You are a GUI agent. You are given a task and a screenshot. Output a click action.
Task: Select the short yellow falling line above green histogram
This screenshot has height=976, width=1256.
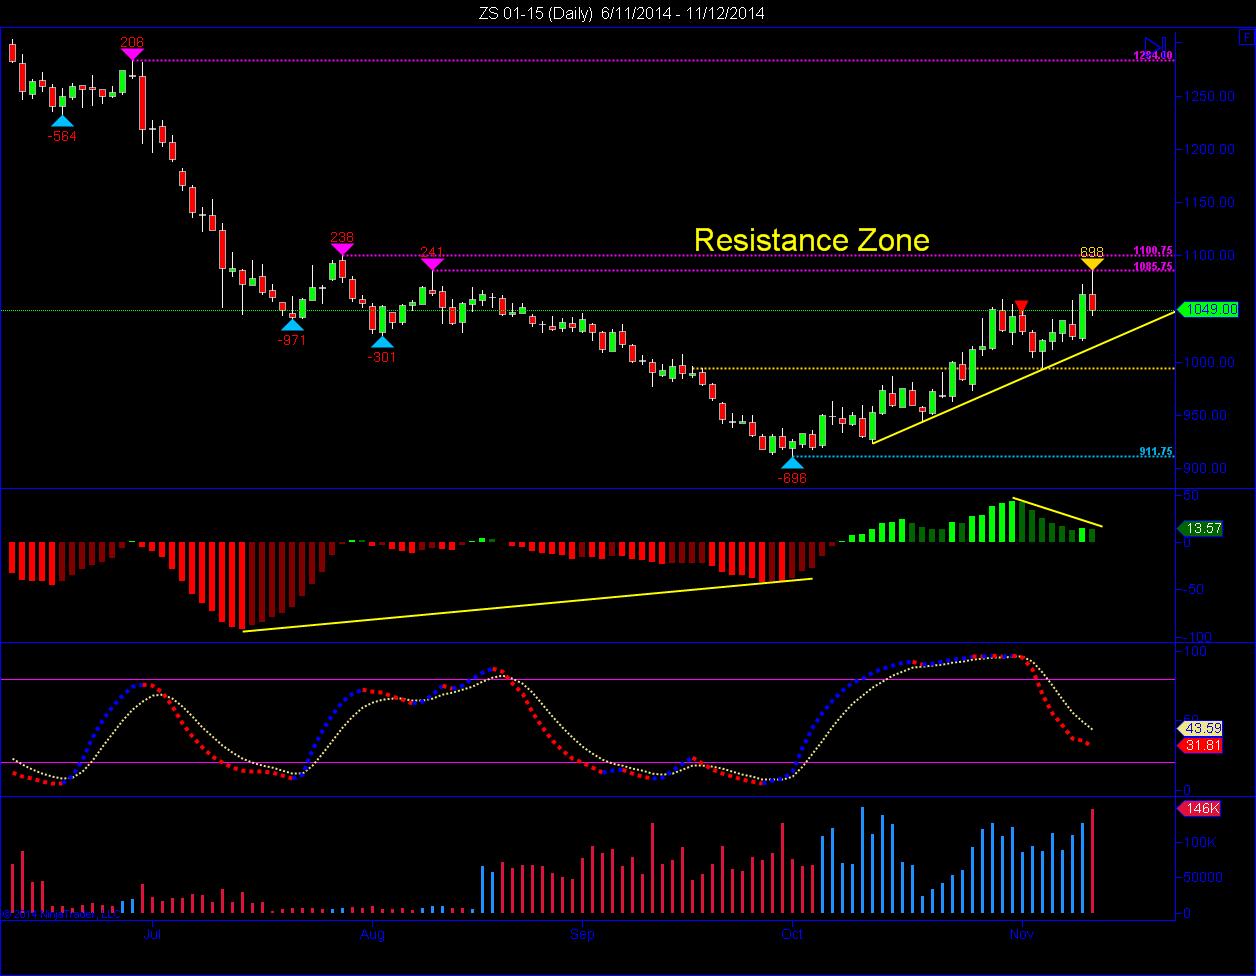point(1058,512)
